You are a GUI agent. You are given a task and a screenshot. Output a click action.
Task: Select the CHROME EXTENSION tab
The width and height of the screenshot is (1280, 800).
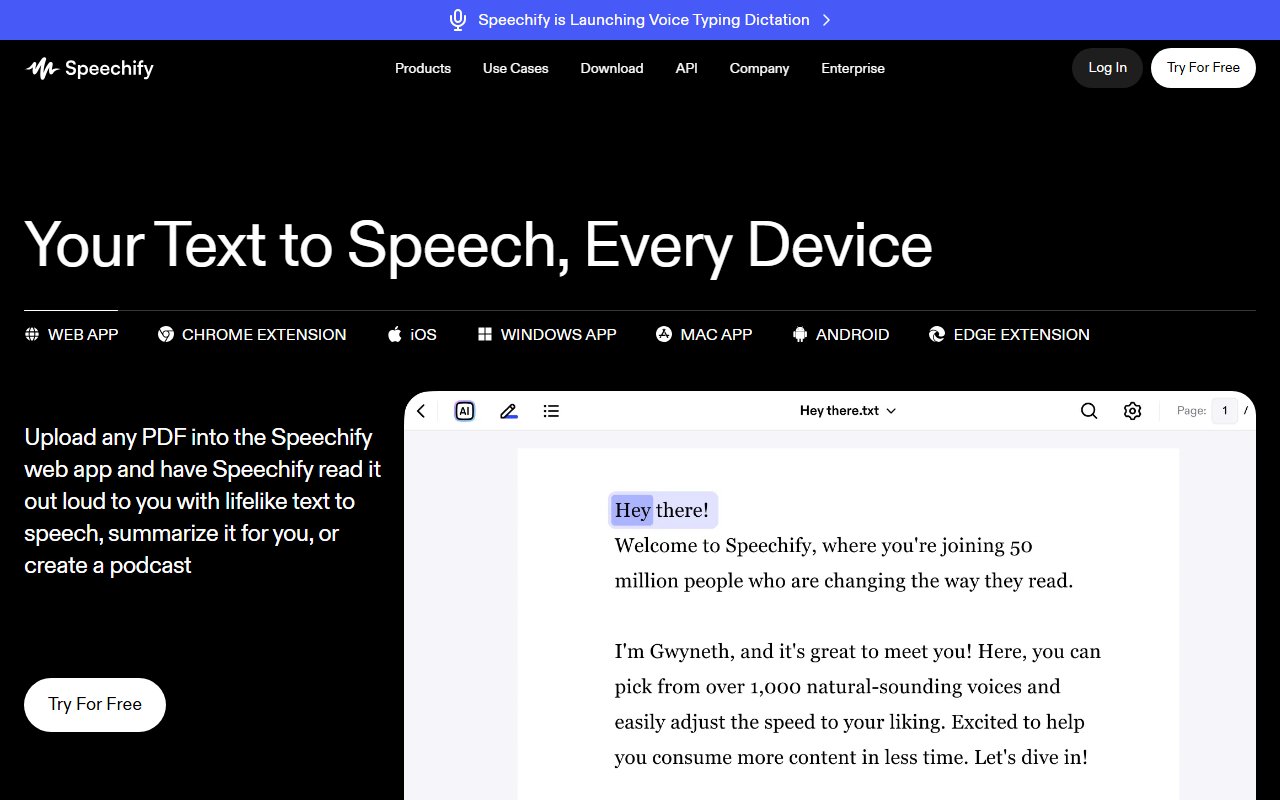tap(252, 334)
